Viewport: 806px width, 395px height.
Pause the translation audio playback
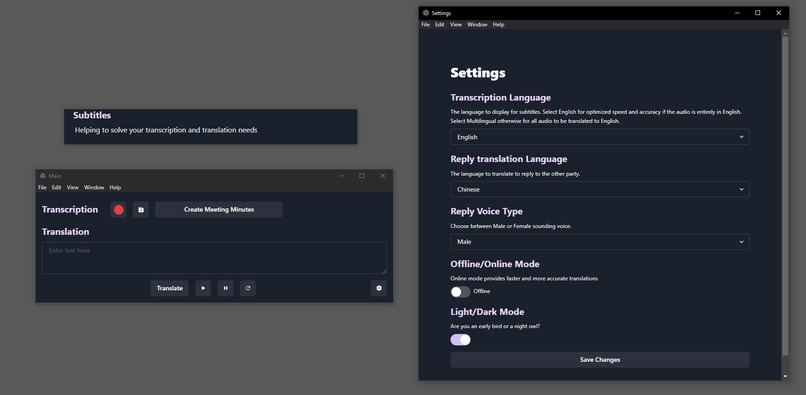(226, 289)
